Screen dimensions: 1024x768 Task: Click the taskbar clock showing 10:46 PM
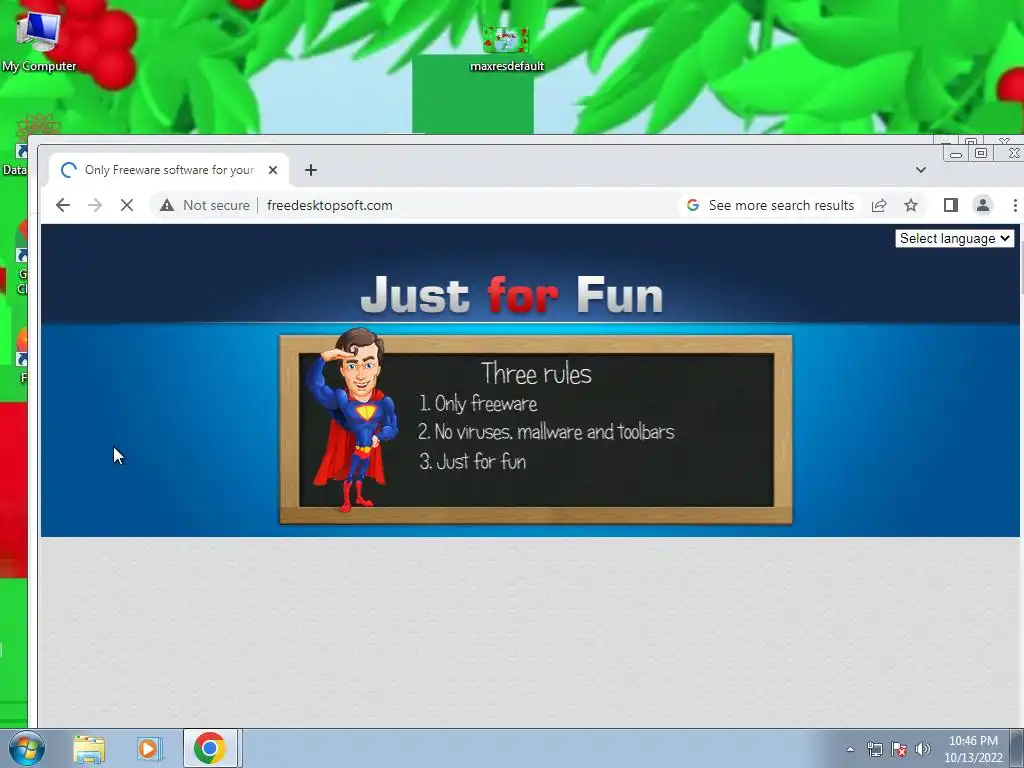973,749
